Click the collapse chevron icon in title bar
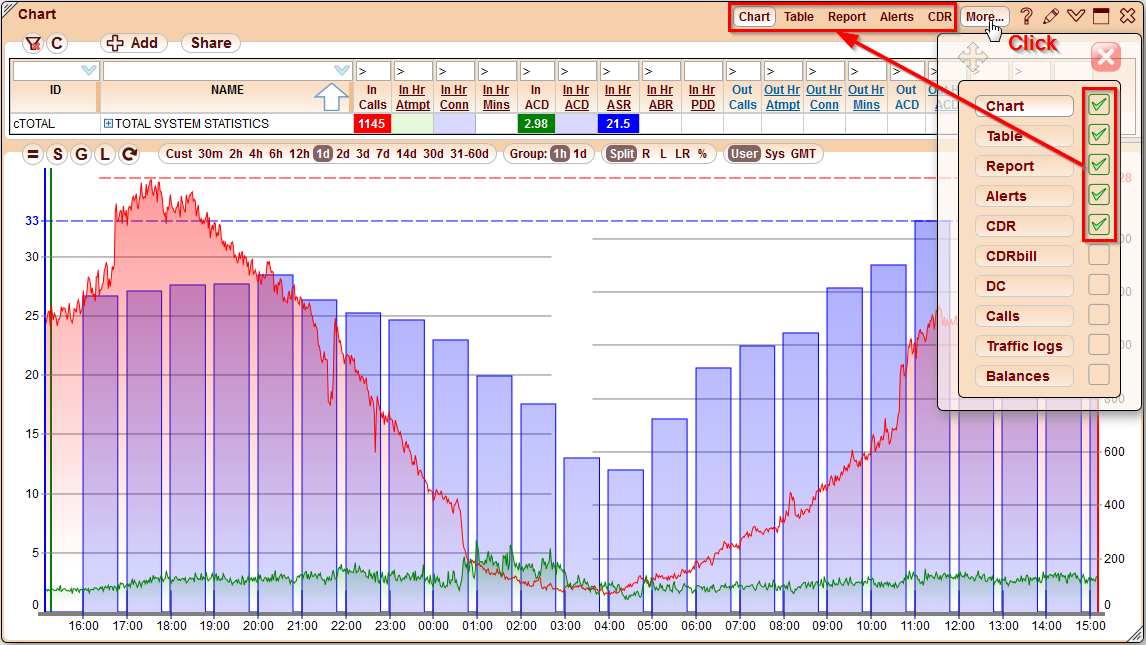The height and width of the screenshot is (645, 1146). 1076,15
